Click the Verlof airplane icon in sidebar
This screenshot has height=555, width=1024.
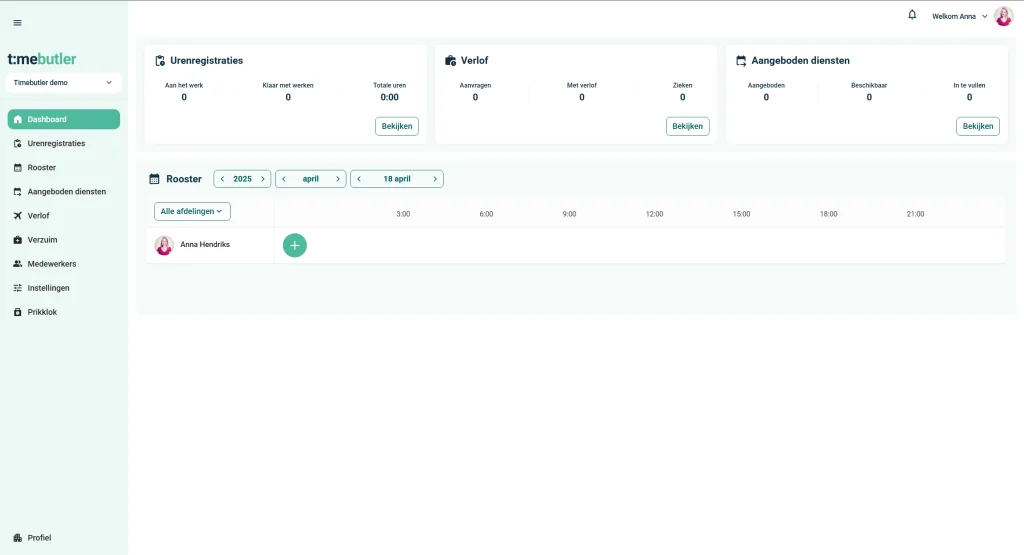18,215
